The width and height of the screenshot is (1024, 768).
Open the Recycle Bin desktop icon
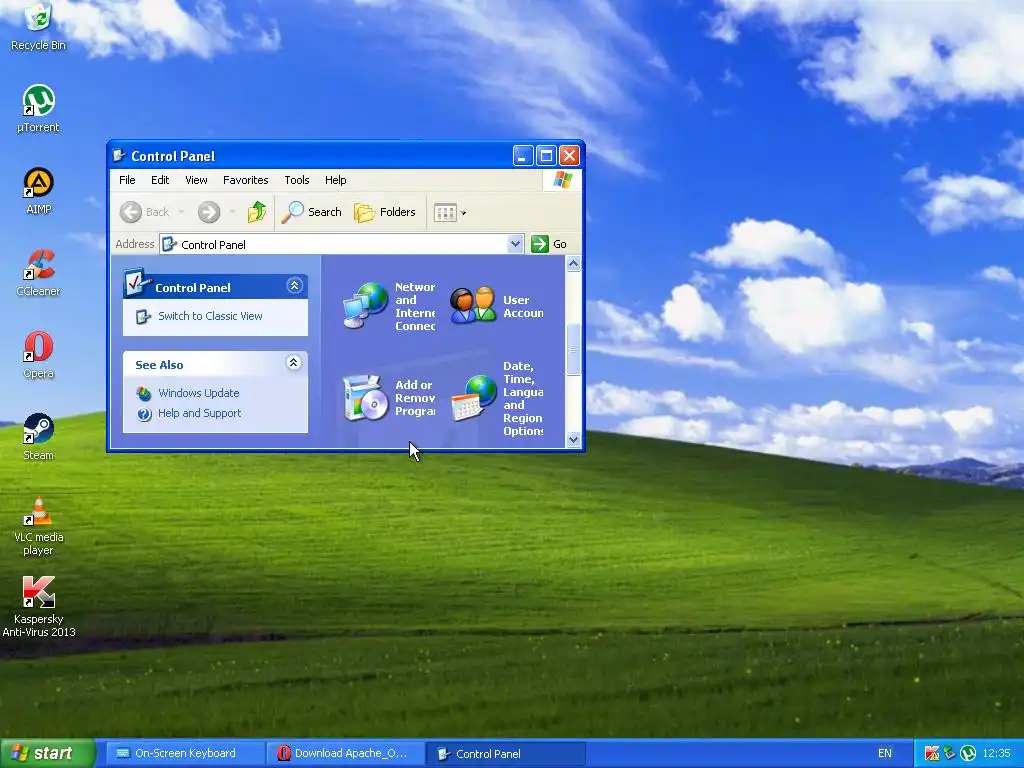click(38, 26)
